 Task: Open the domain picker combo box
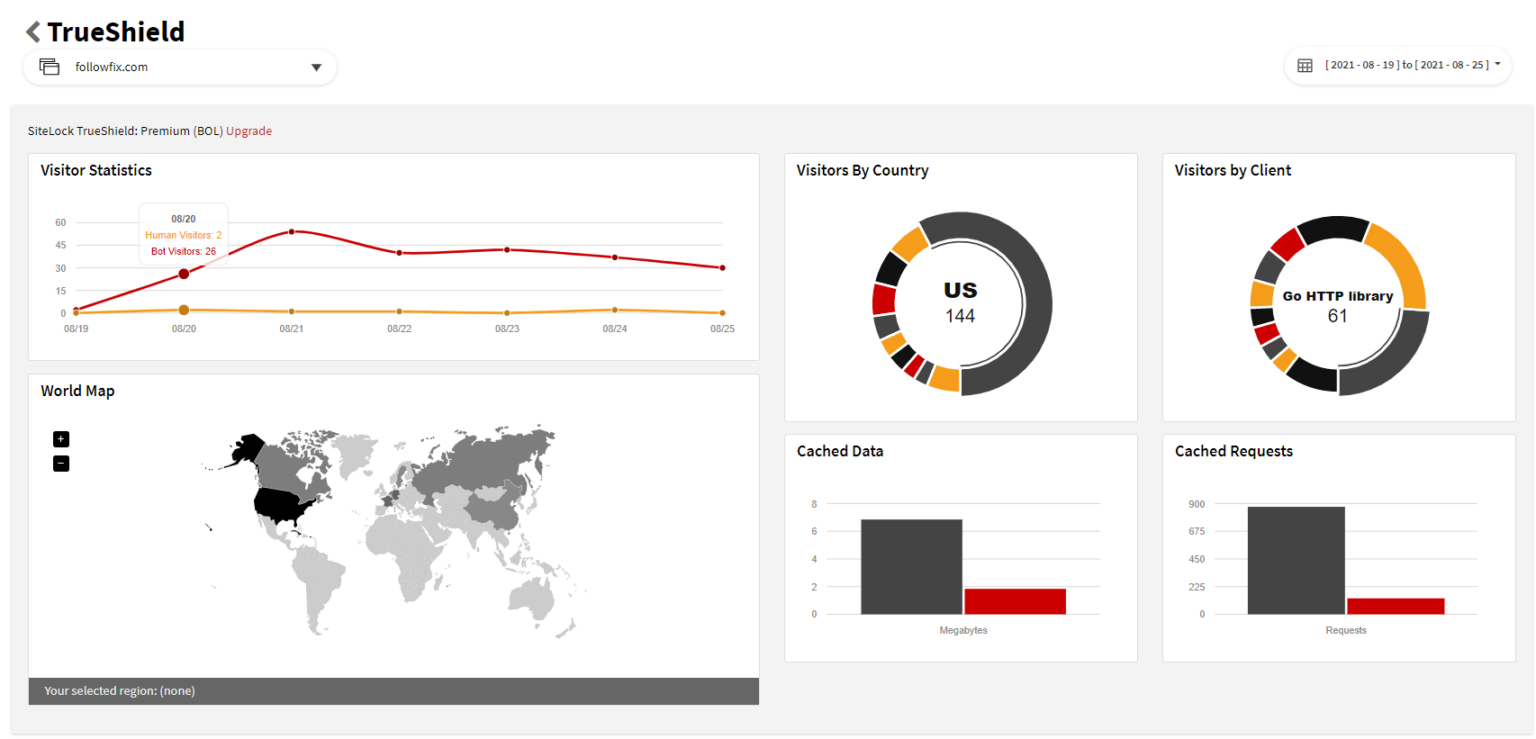[180, 67]
